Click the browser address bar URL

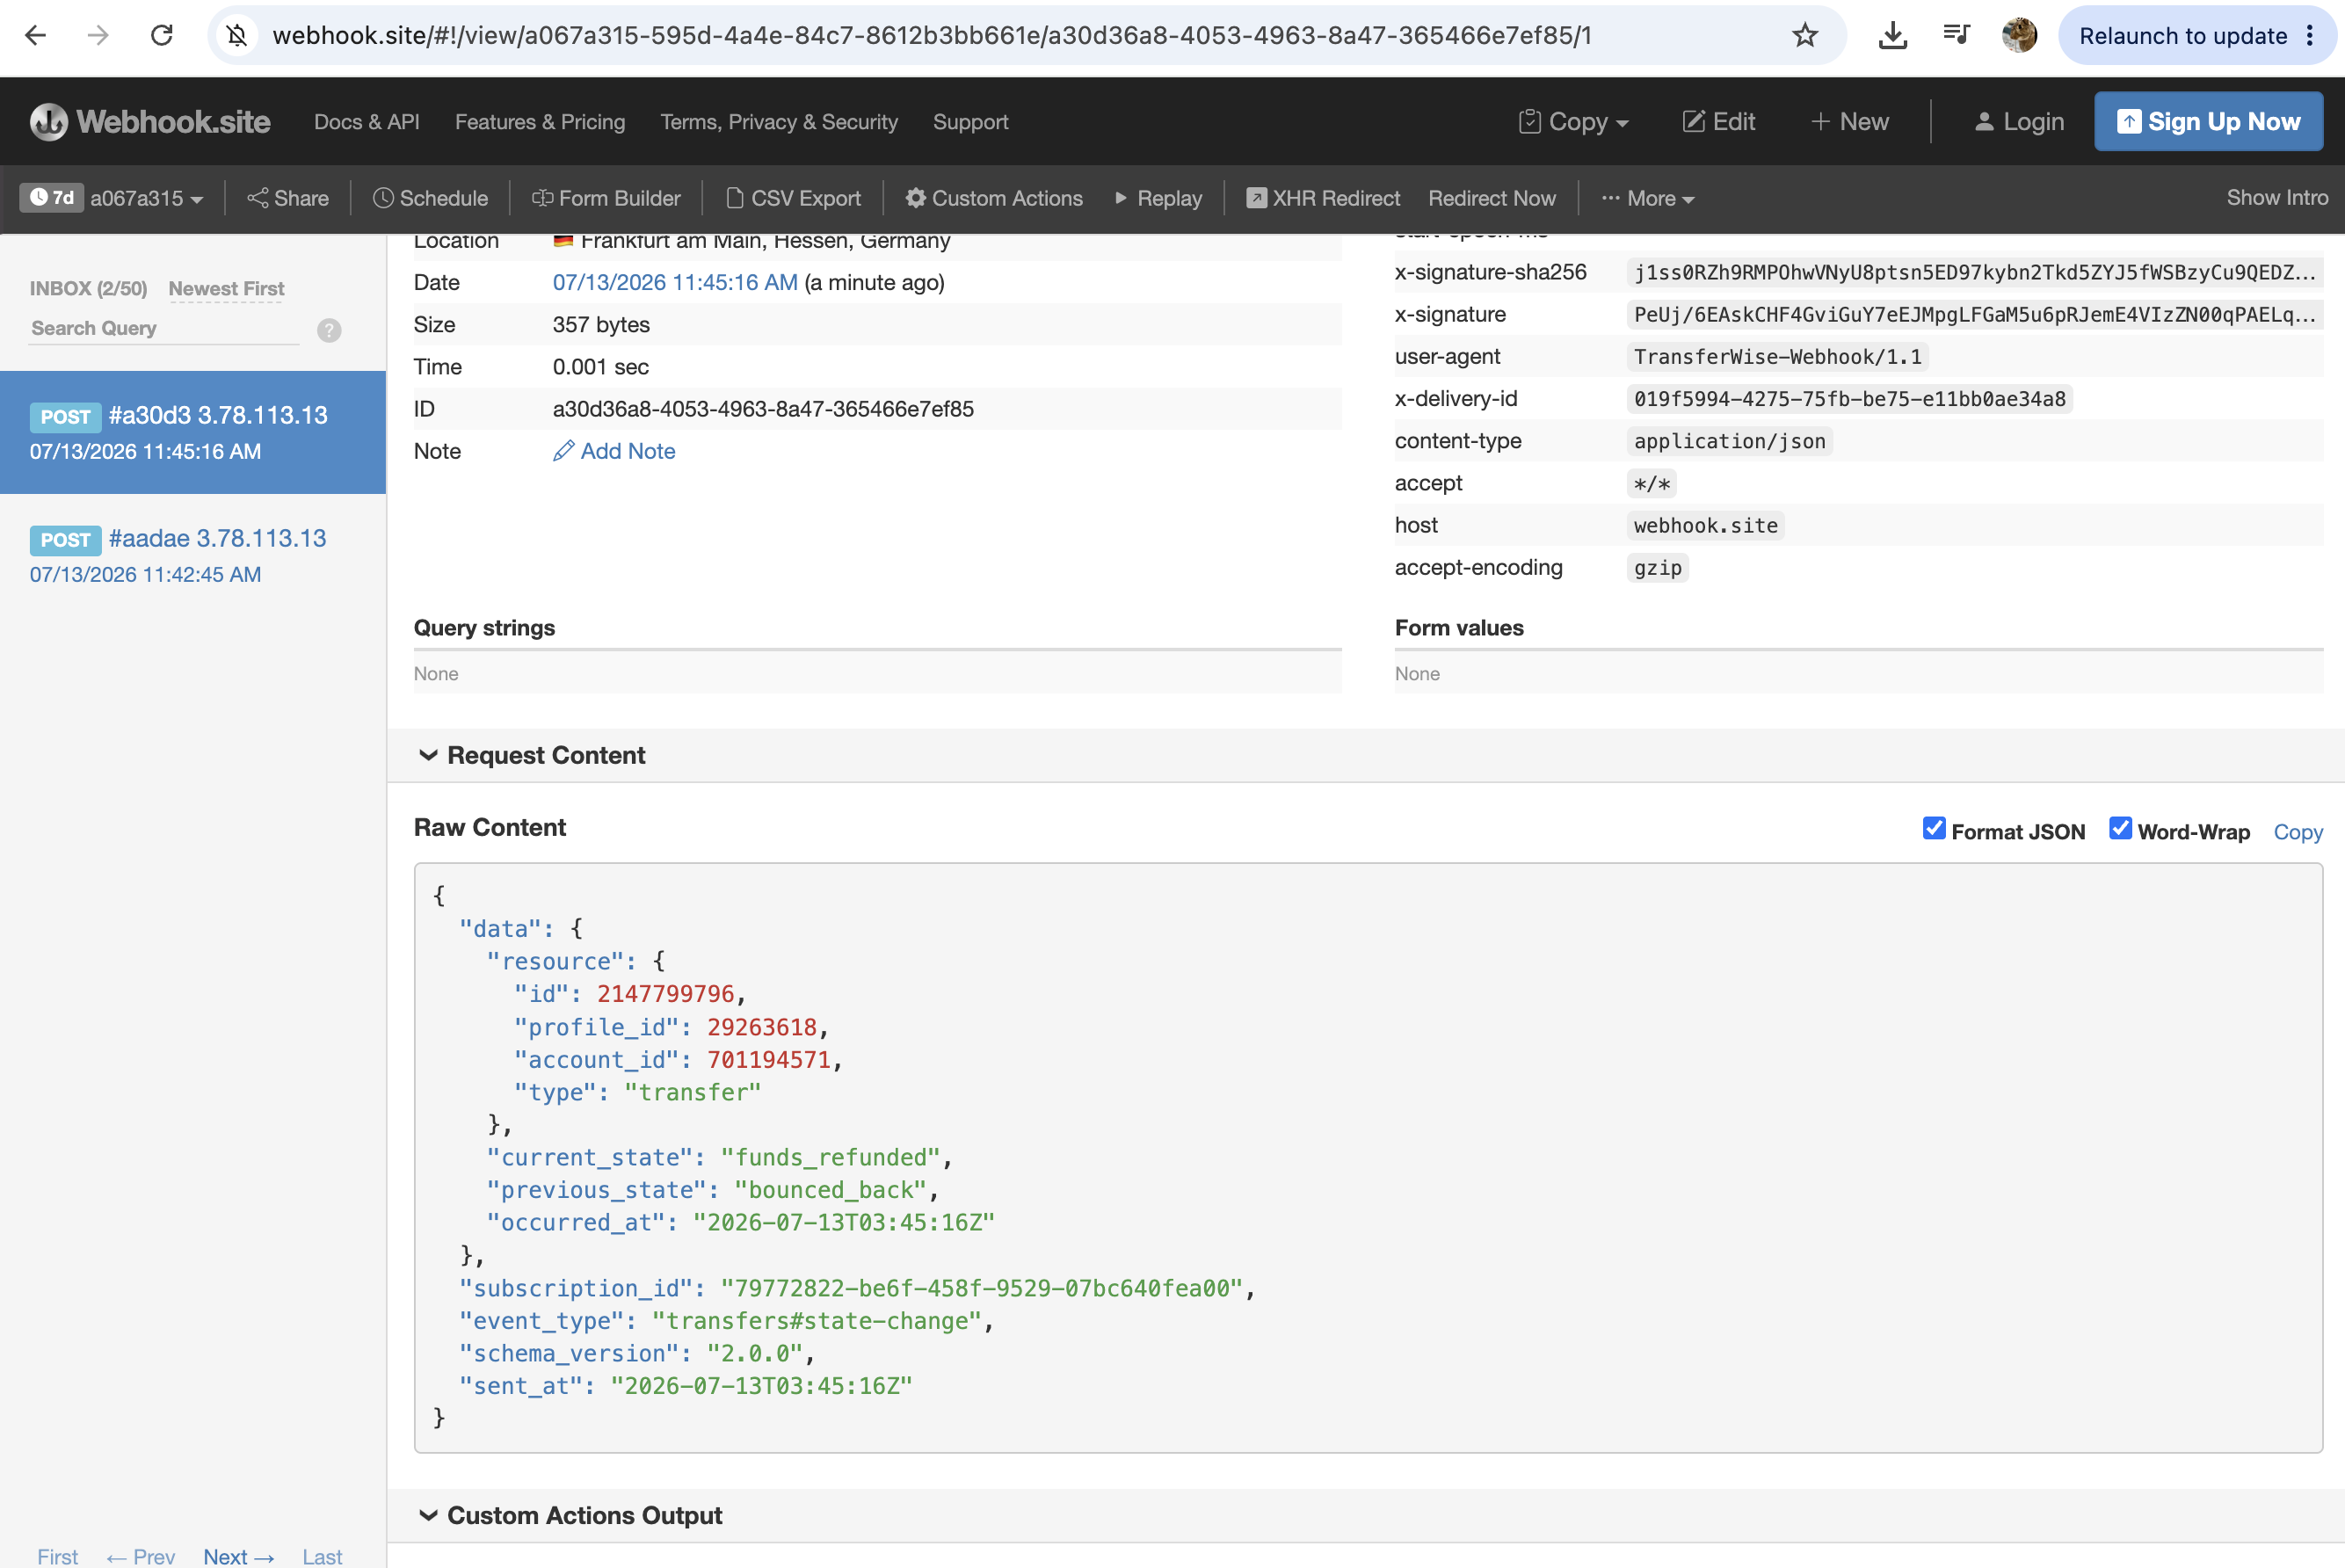(931, 36)
